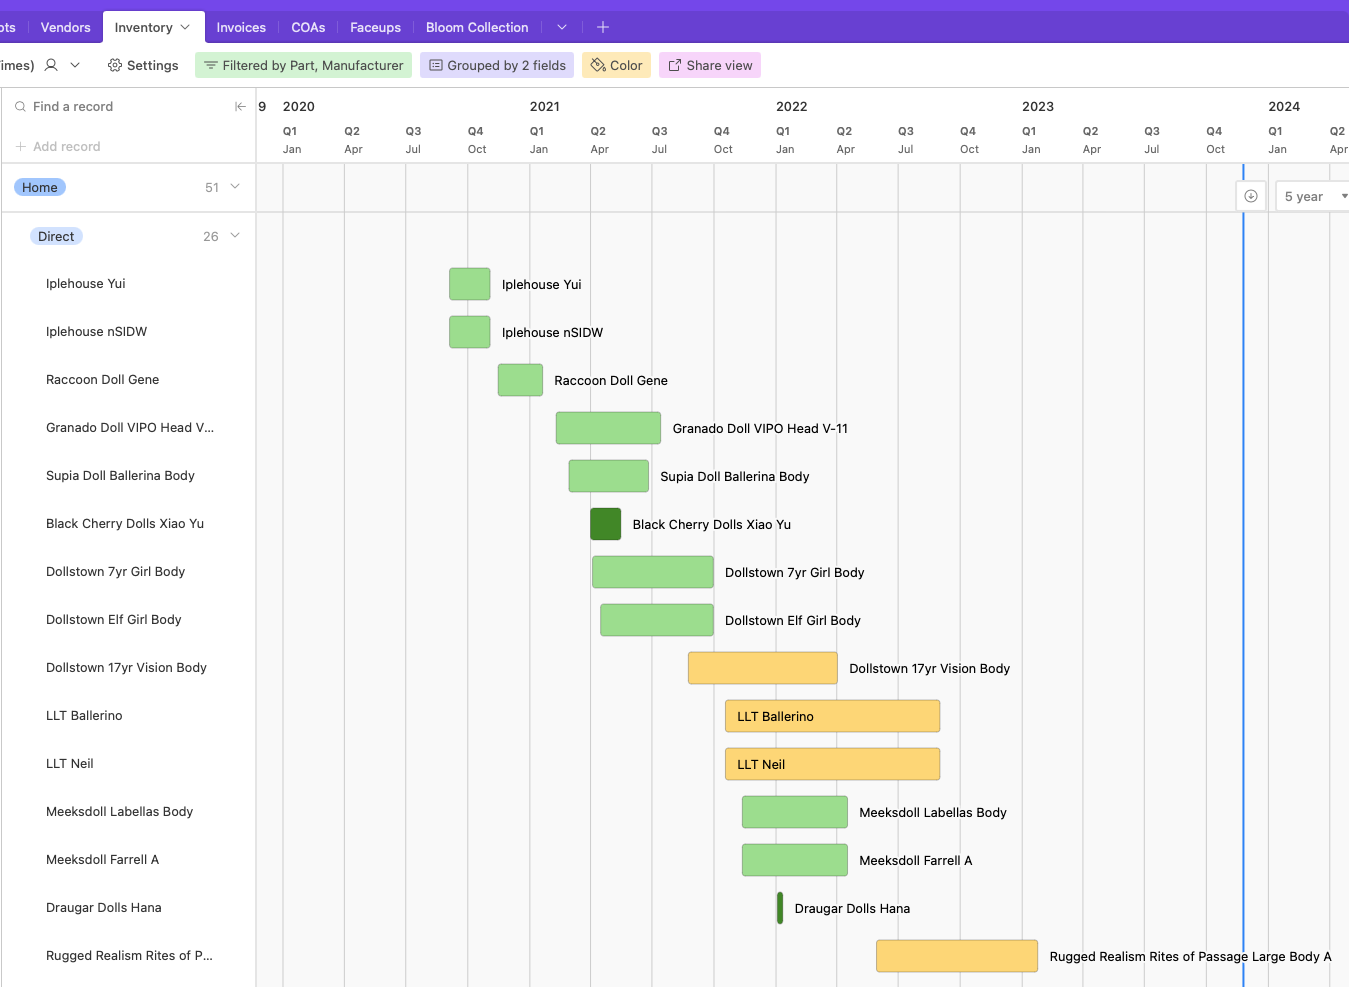Open the Grouped by 2 fields menu
Image resolution: width=1349 pixels, height=987 pixels.
pos(497,65)
